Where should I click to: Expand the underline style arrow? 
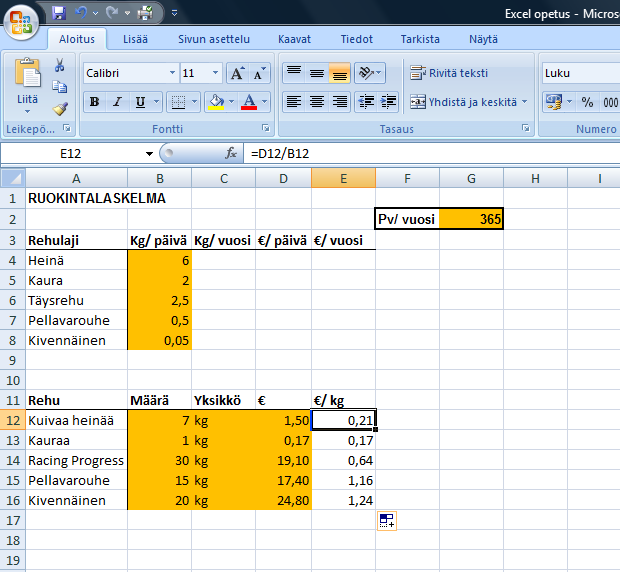coord(157,102)
